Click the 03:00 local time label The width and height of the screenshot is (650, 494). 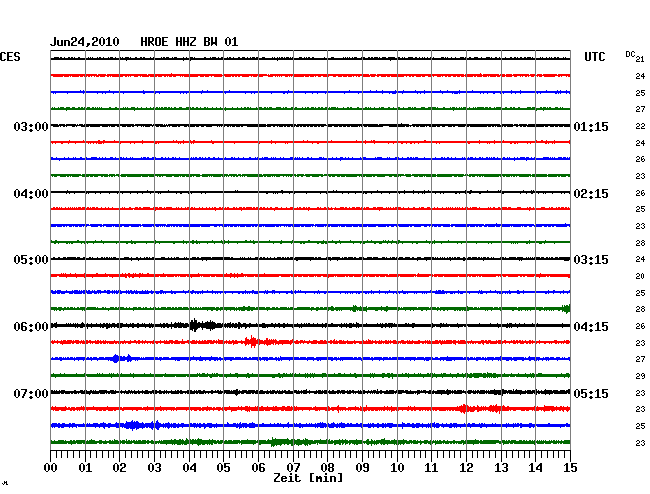click(x=31, y=126)
